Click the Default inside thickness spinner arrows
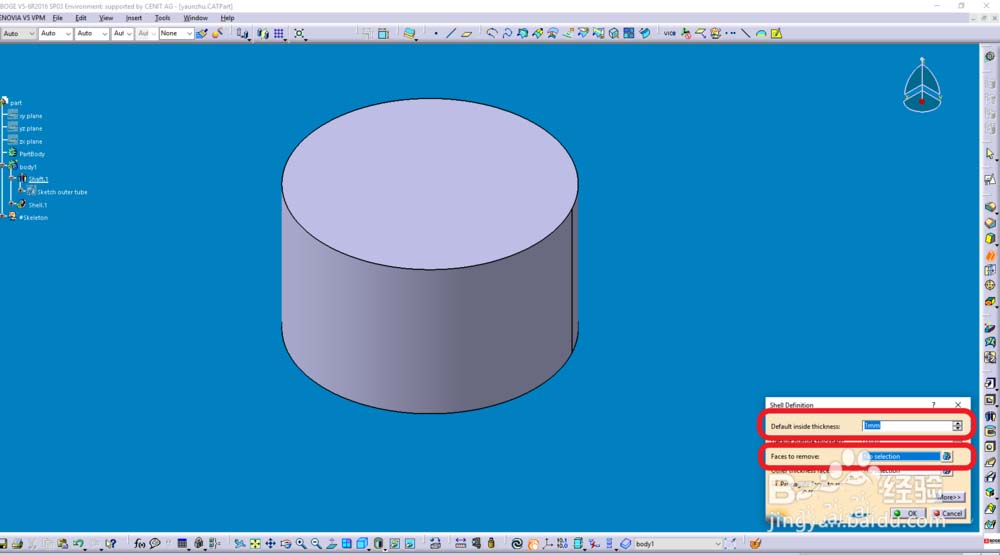The height and width of the screenshot is (555, 1000). [x=957, y=426]
